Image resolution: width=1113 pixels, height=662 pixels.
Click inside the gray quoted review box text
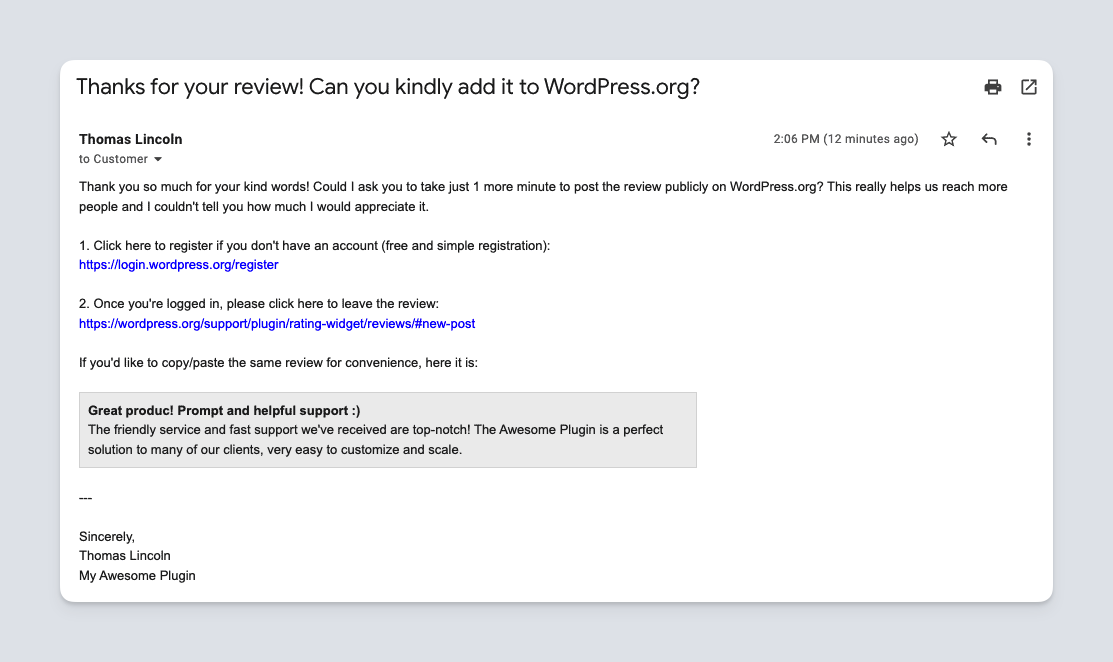click(375, 440)
